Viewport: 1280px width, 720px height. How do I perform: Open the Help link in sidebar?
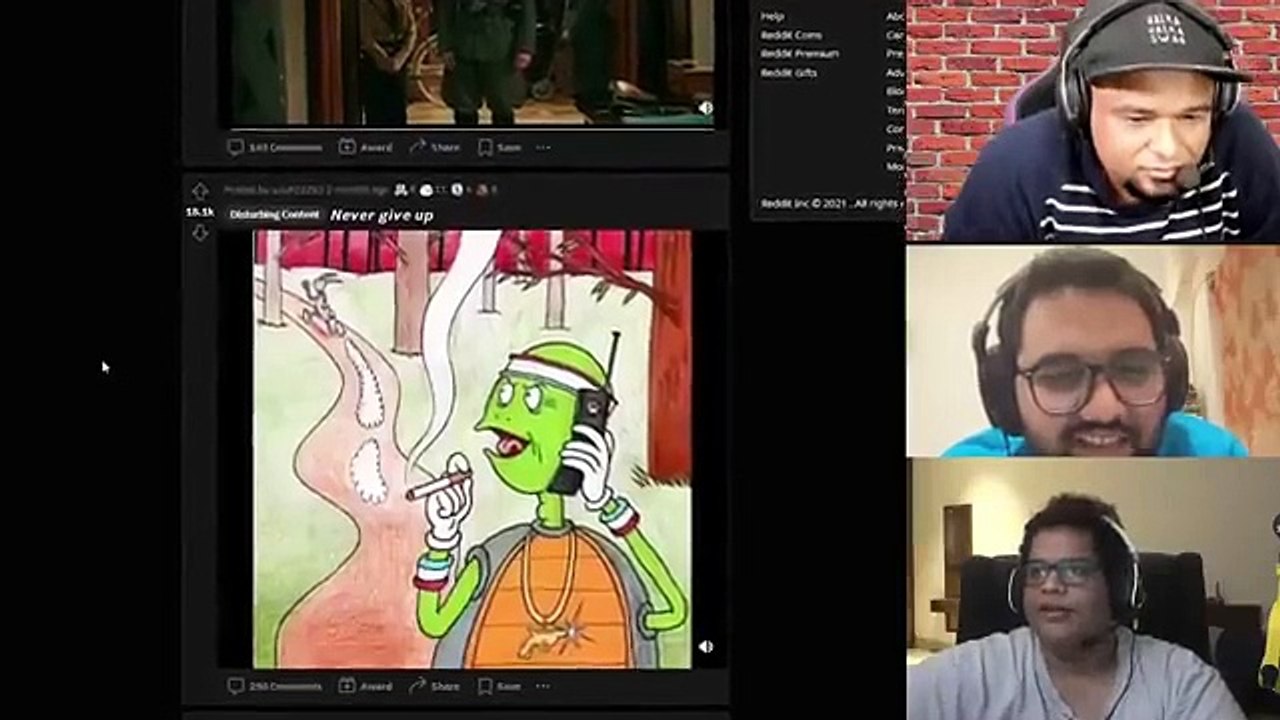pyautogui.click(x=772, y=16)
